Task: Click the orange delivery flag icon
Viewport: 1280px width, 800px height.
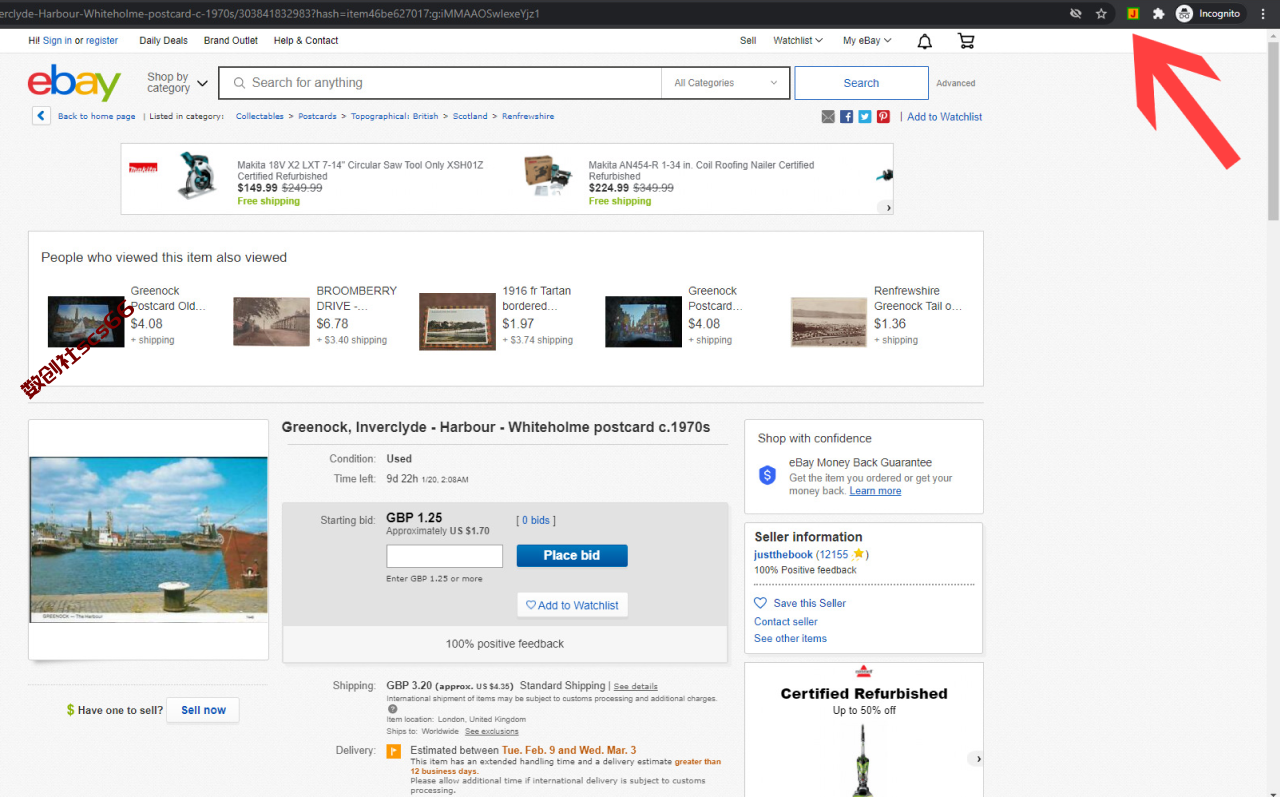Action: pyautogui.click(x=394, y=751)
